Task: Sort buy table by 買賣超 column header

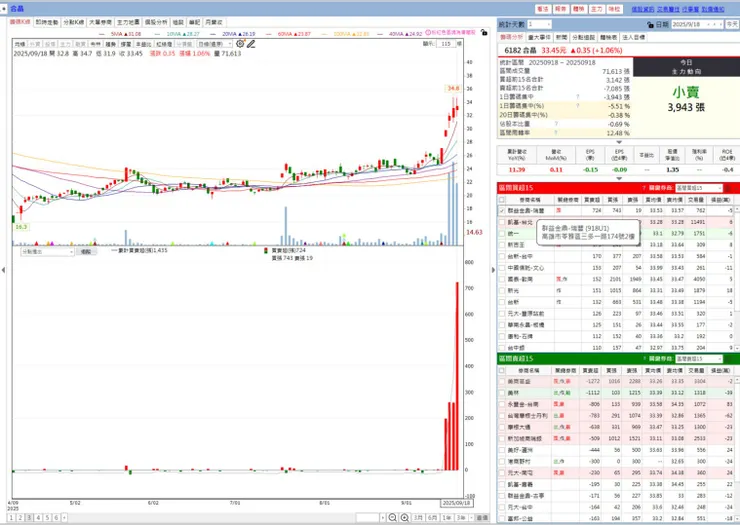Action: (x=591, y=200)
